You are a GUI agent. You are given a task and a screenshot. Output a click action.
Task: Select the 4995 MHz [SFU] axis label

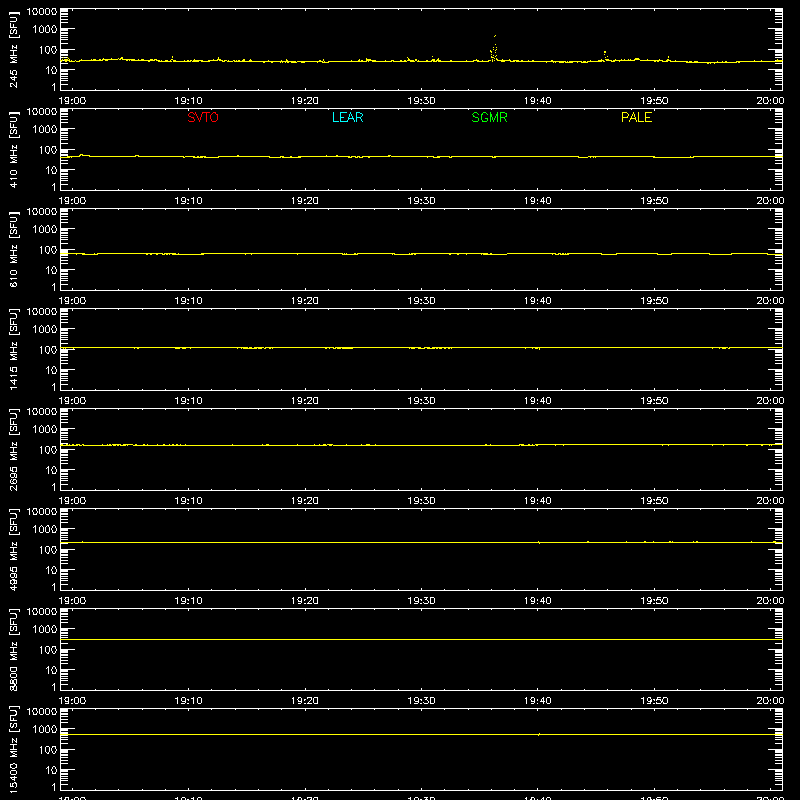click(x=13, y=549)
